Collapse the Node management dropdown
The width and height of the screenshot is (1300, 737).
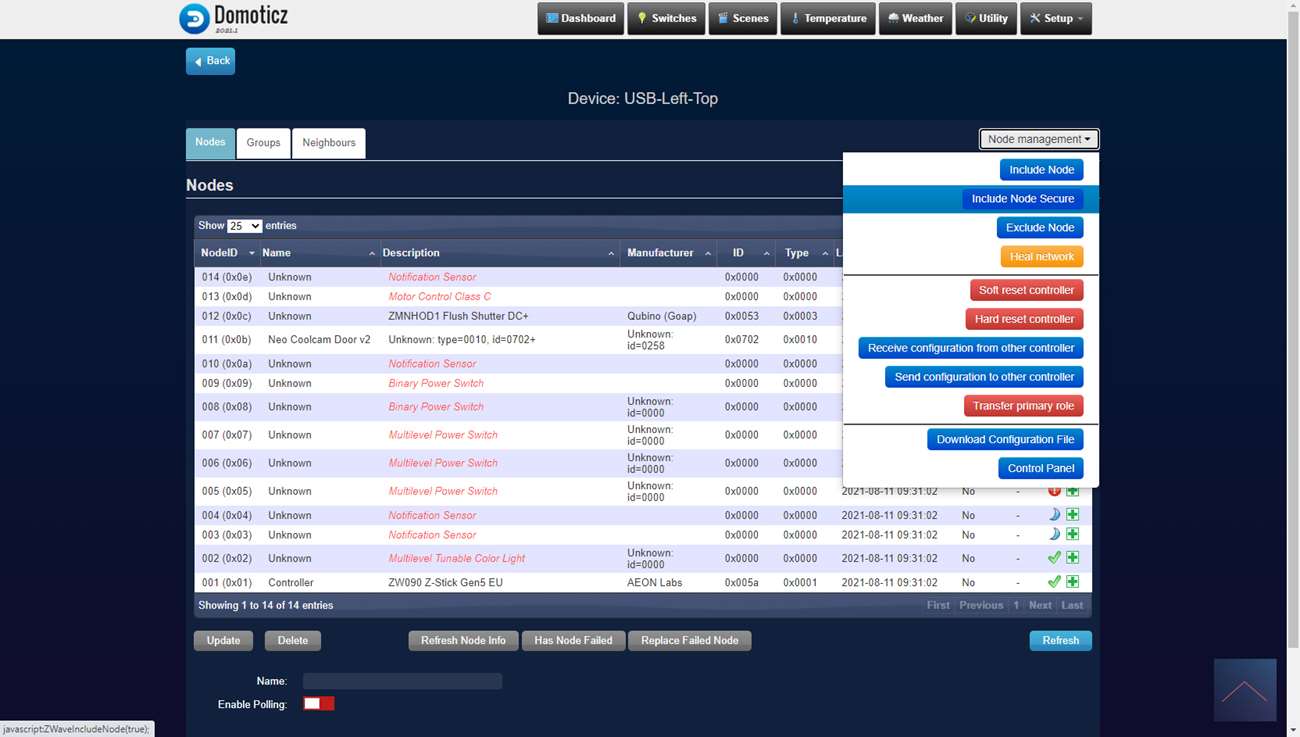1039,140
